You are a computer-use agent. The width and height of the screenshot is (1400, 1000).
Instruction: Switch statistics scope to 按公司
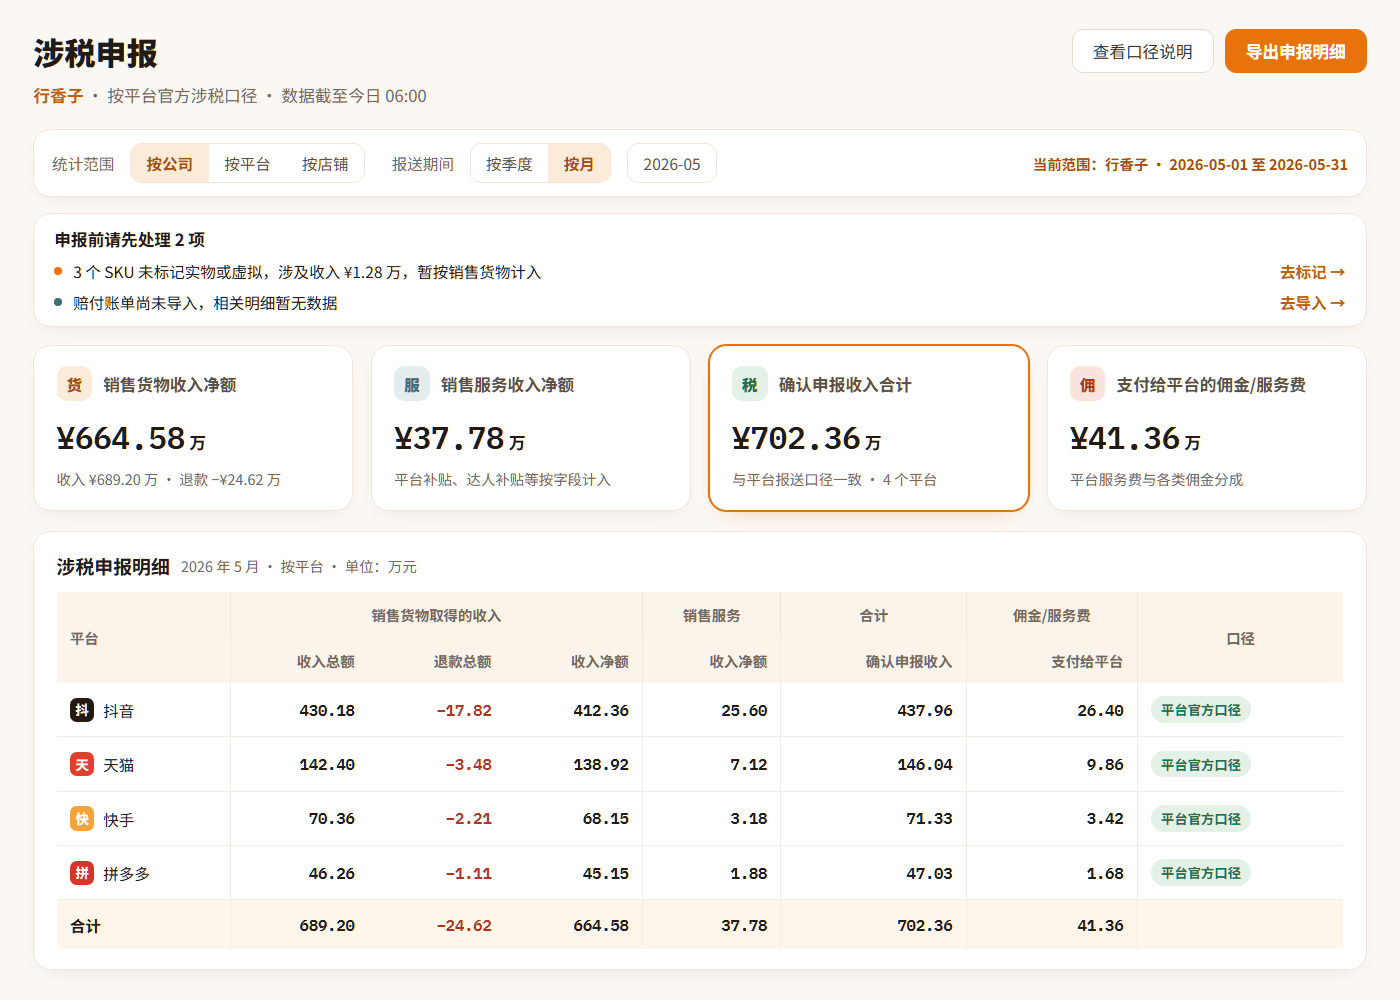tap(169, 164)
